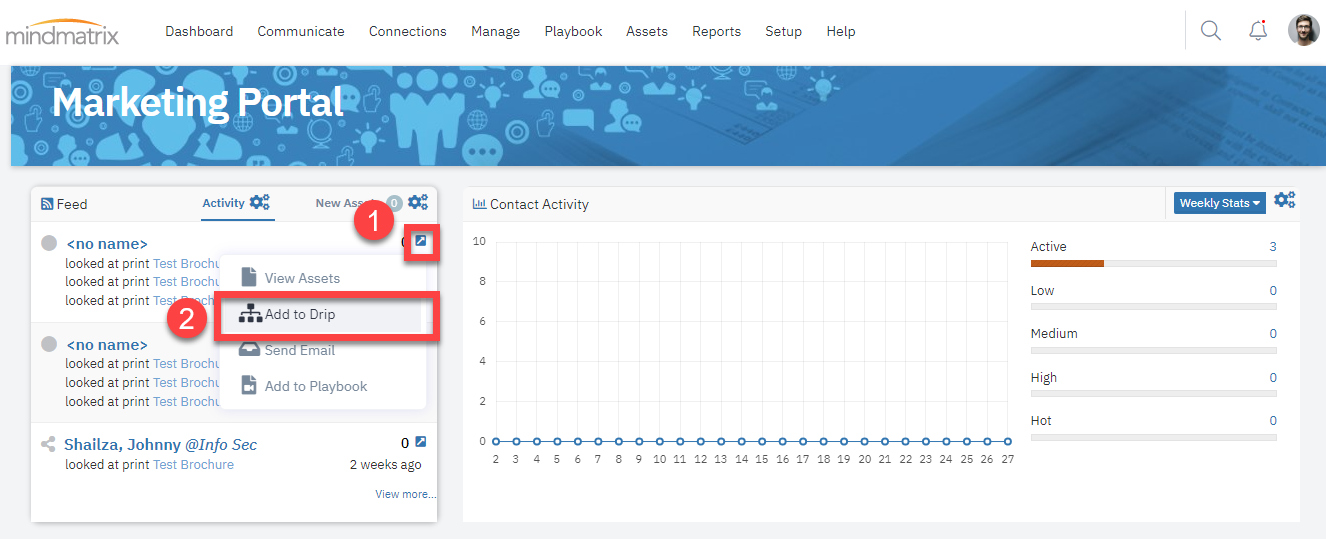1326x539 pixels.
Task: Open the Help menu
Action: [841, 31]
